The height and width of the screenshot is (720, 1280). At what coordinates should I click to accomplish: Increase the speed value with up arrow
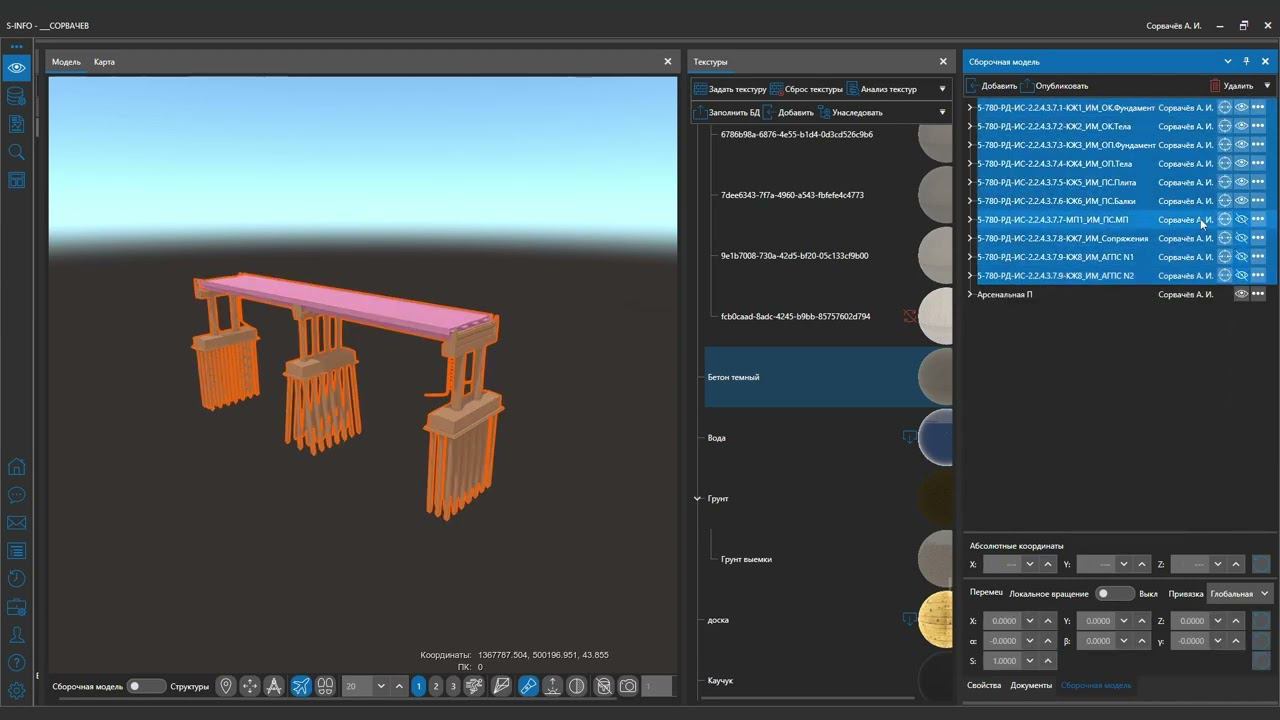399,686
